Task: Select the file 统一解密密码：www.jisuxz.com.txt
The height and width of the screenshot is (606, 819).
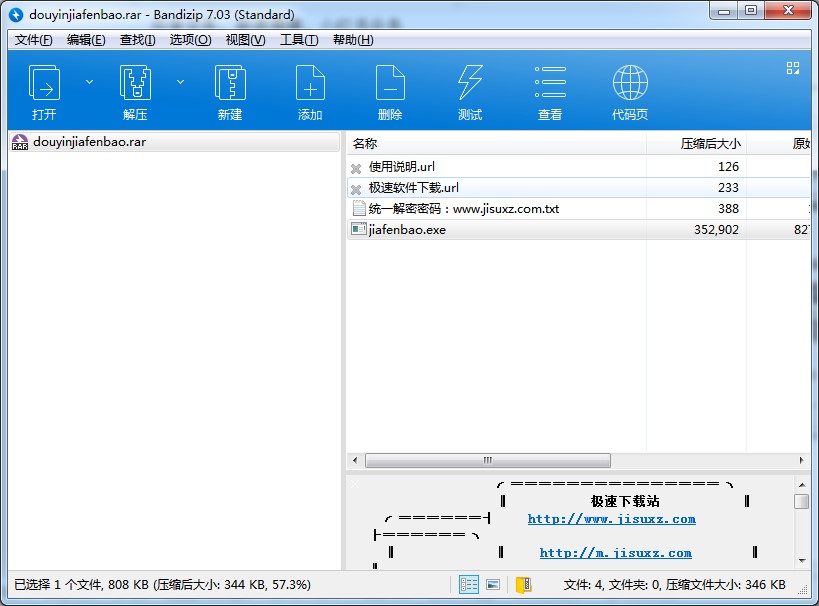Action: click(x=464, y=209)
